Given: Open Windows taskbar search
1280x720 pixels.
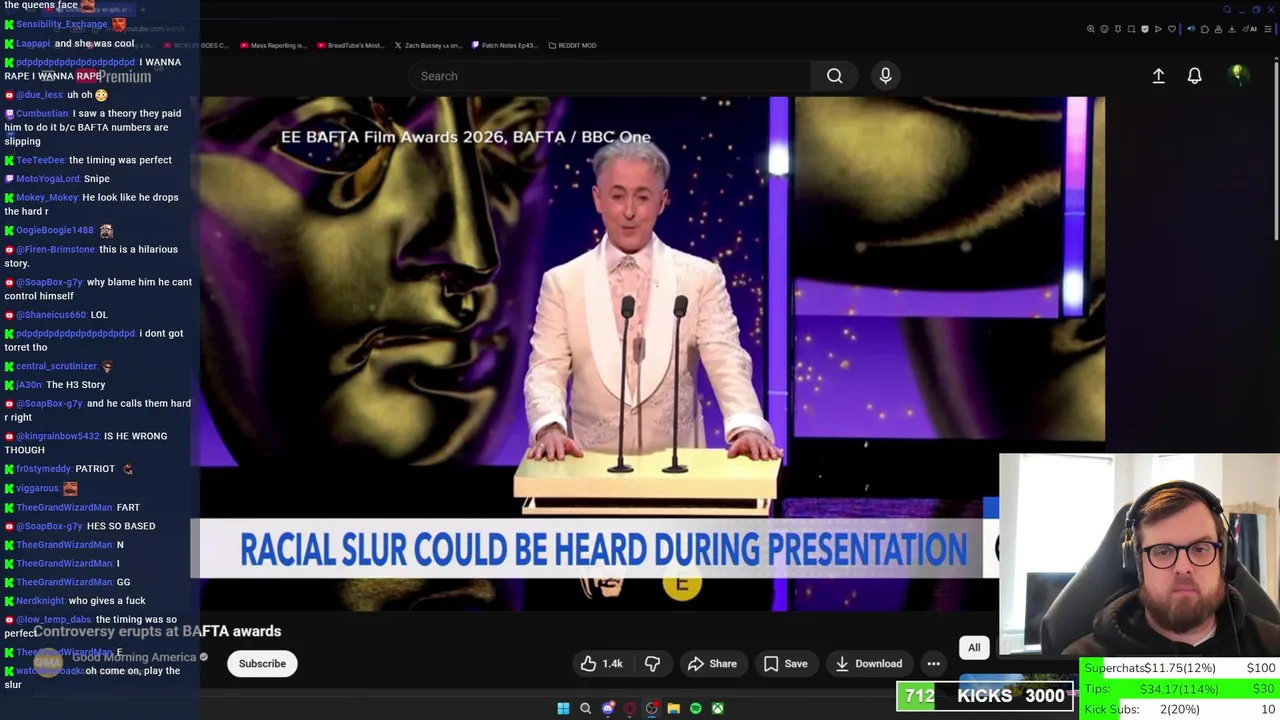Looking at the screenshot, I should [x=585, y=708].
